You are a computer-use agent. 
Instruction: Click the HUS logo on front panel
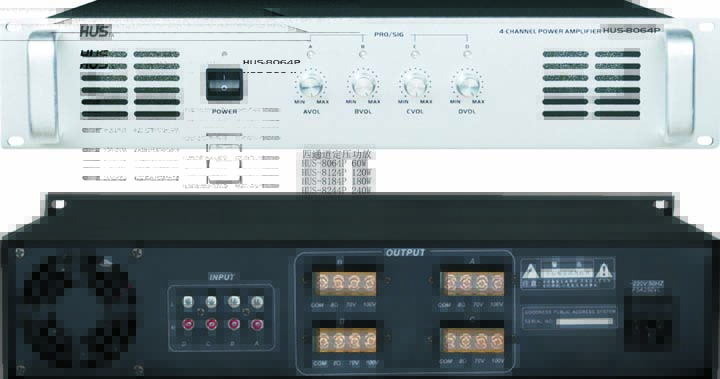(95, 31)
